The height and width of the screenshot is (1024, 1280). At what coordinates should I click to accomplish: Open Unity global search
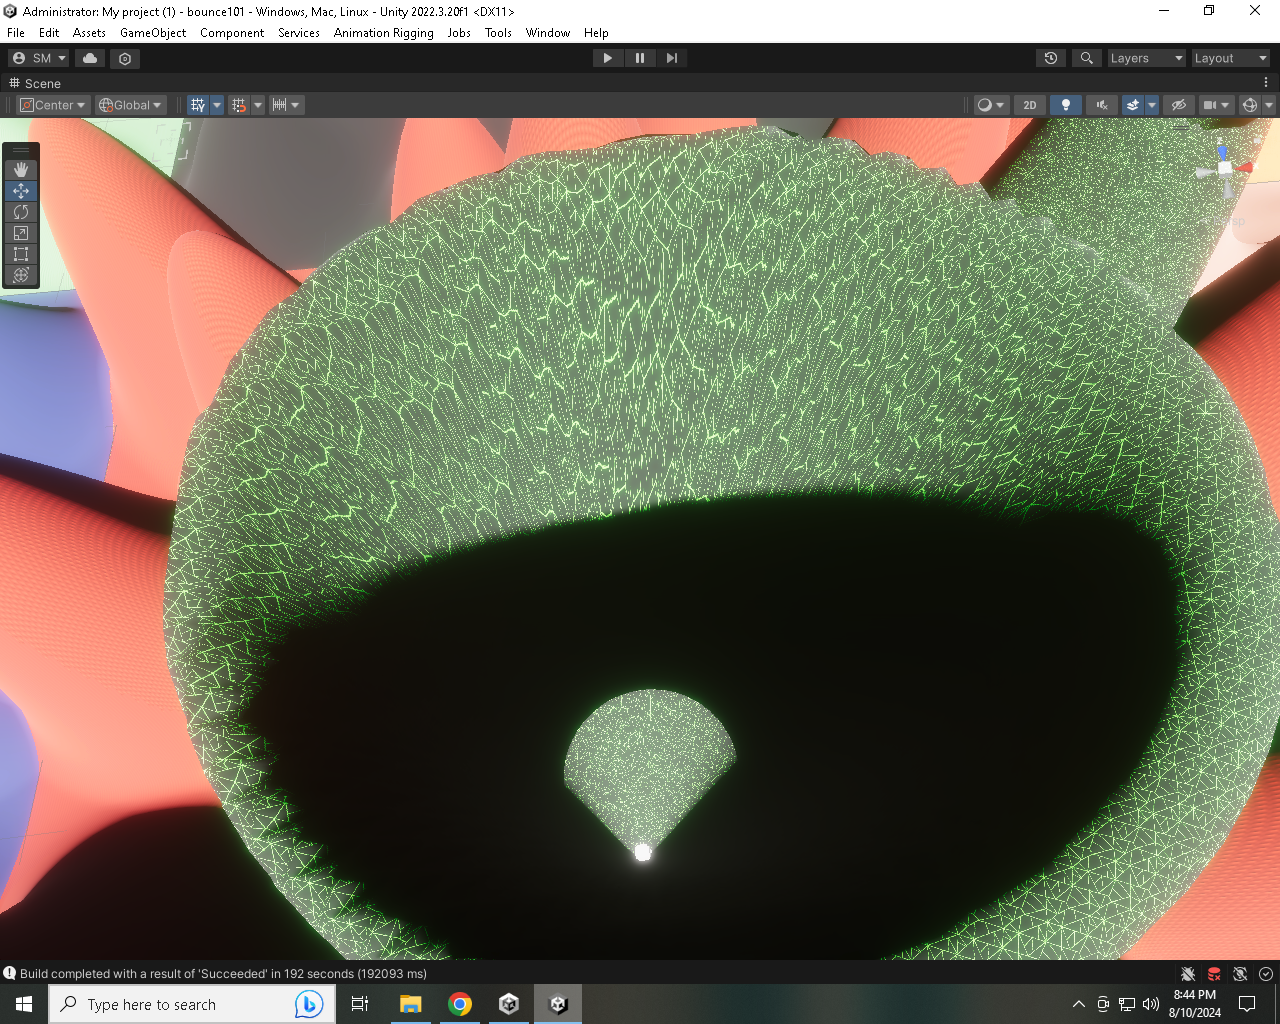click(x=1087, y=58)
